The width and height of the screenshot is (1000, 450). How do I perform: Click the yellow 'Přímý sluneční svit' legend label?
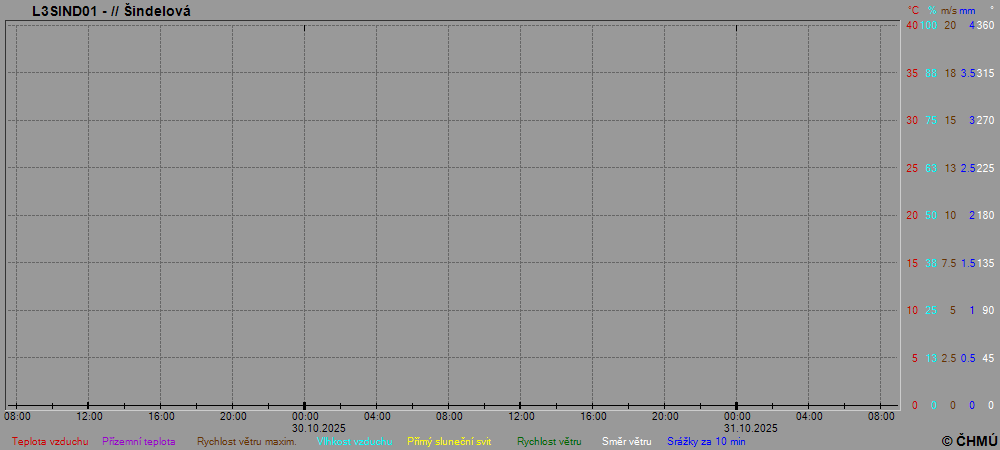pos(449,441)
